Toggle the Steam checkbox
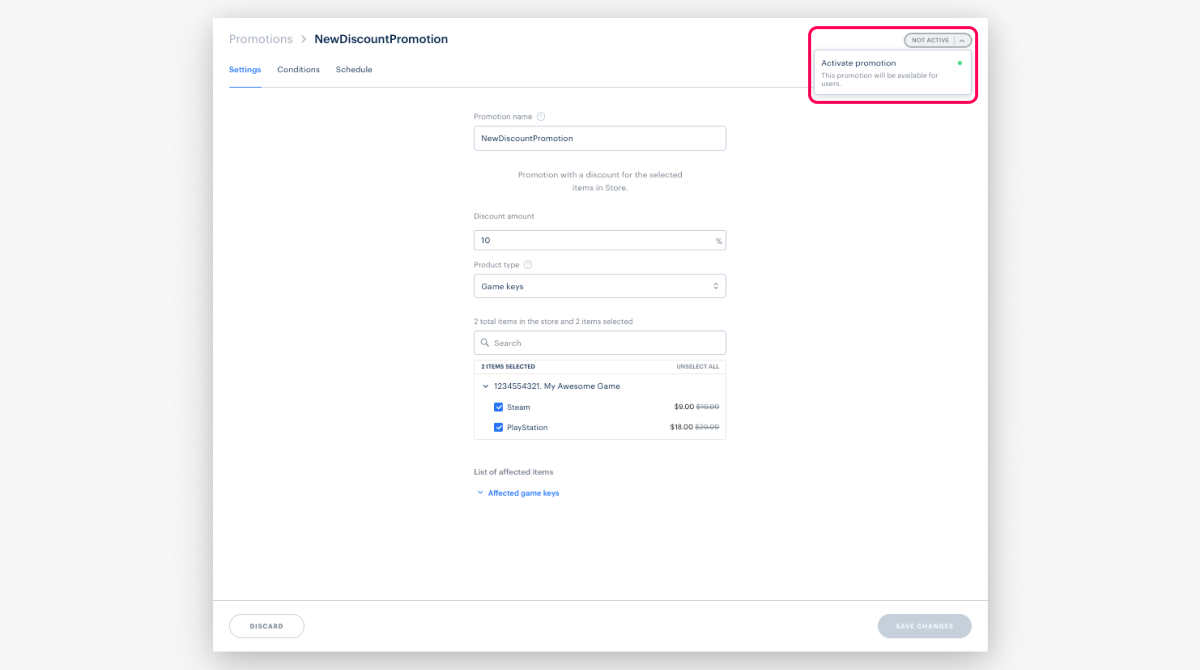This screenshot has height=670, width=1200. point(499,407)
